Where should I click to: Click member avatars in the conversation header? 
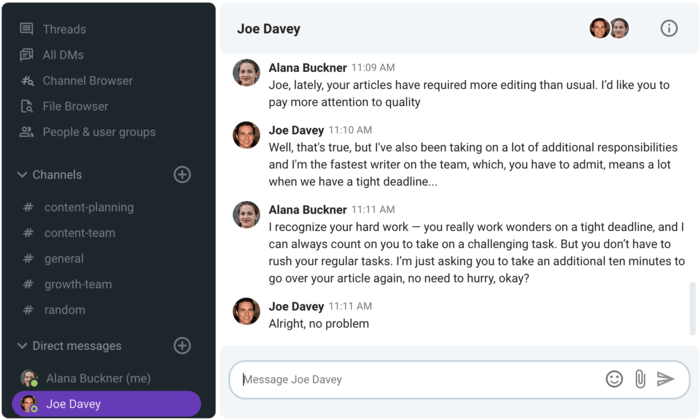(609, 29)
